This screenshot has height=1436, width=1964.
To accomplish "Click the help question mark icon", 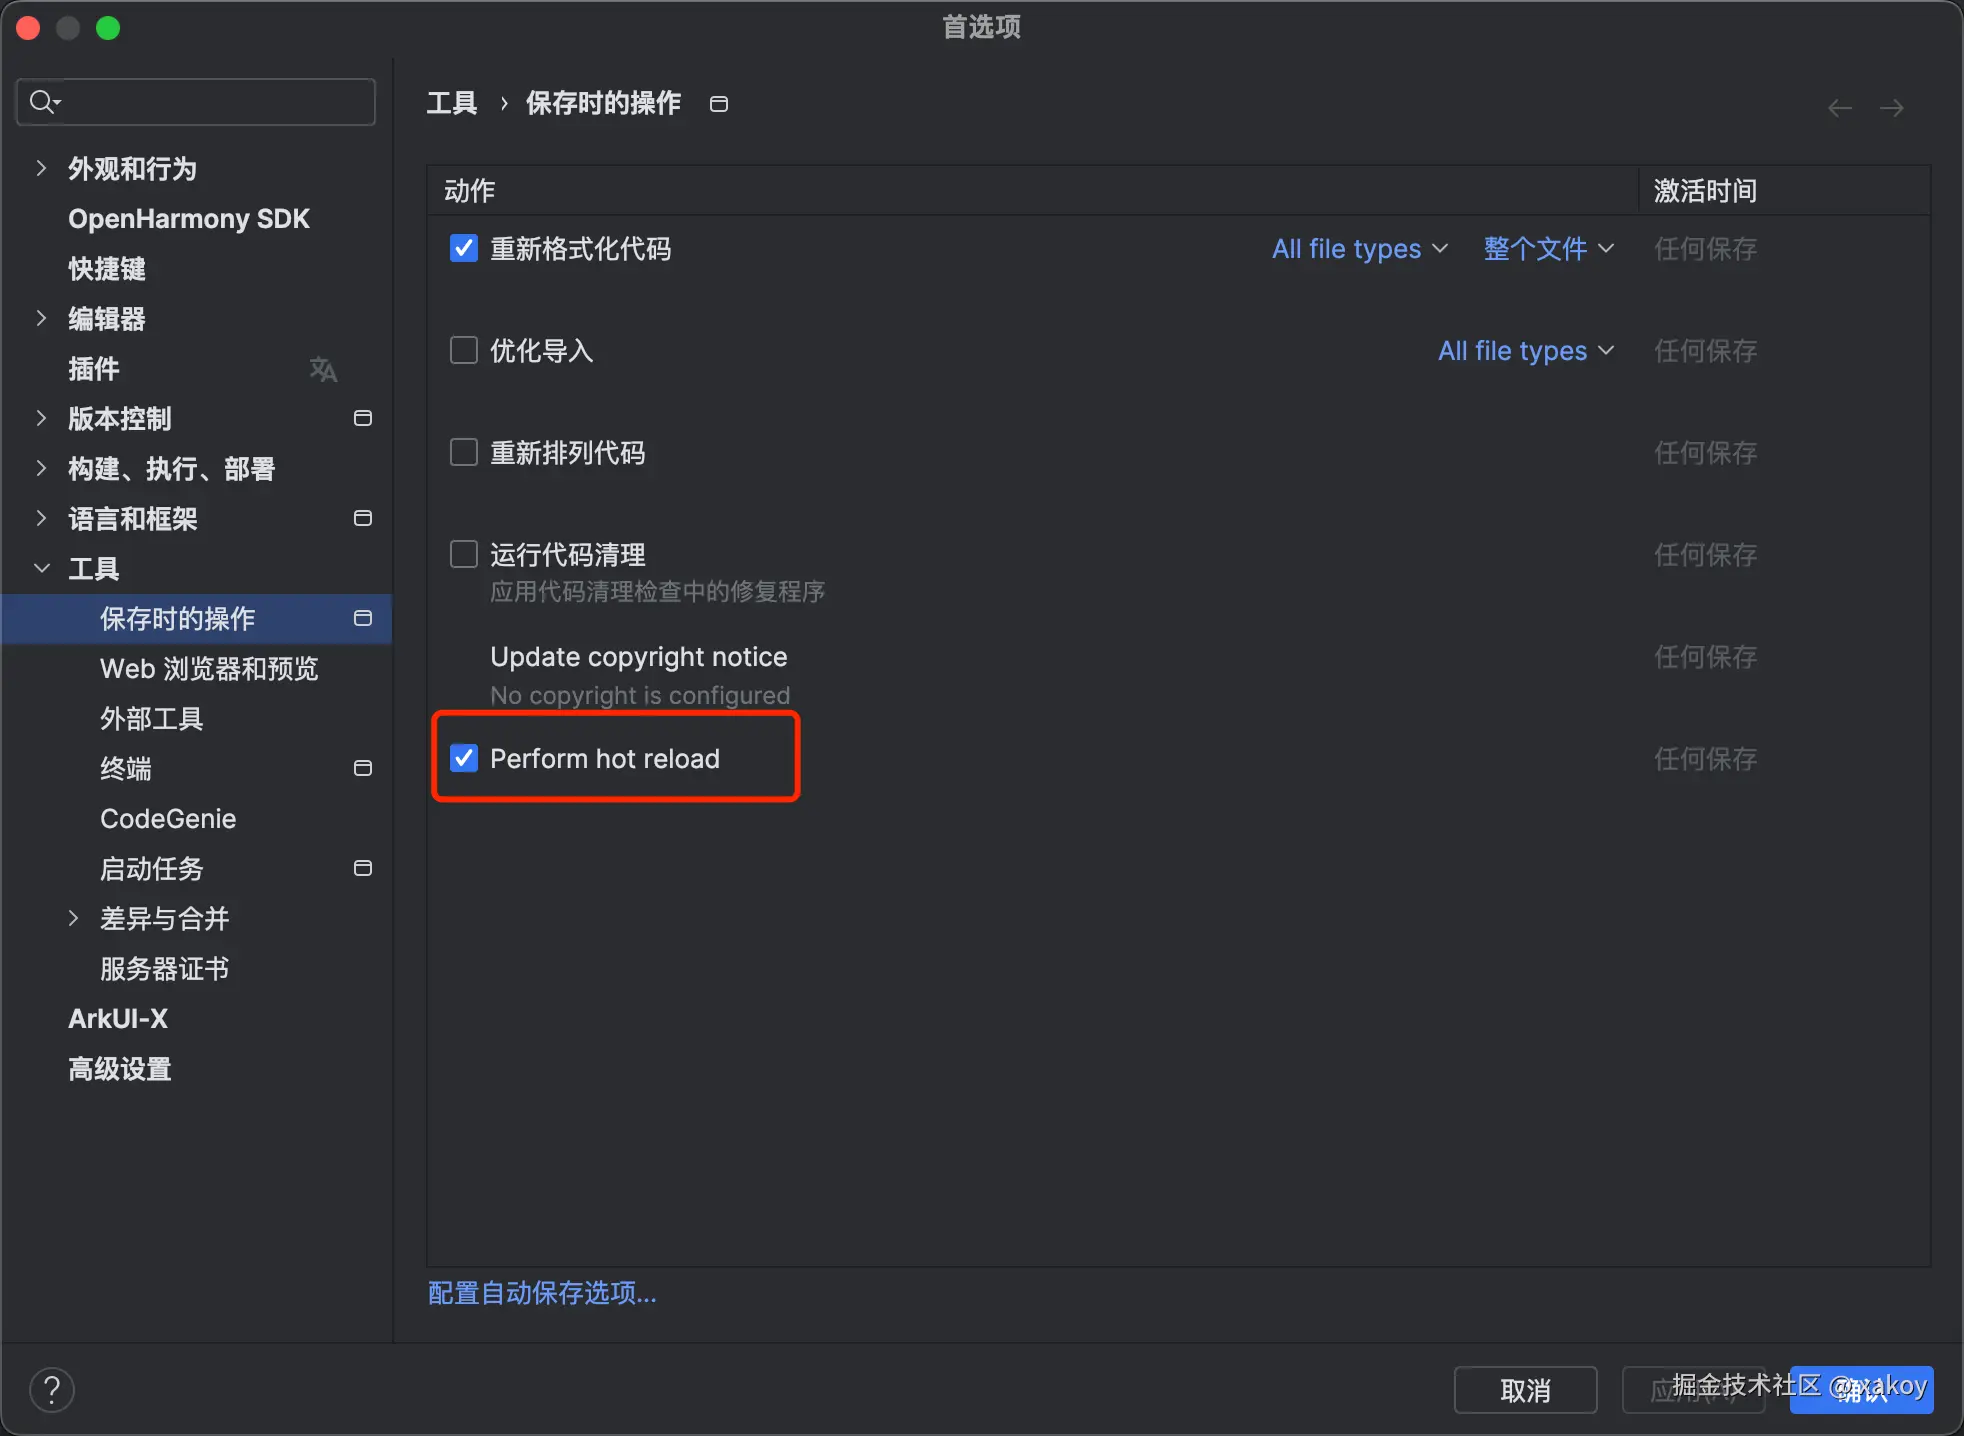I will pos(52,1389).
